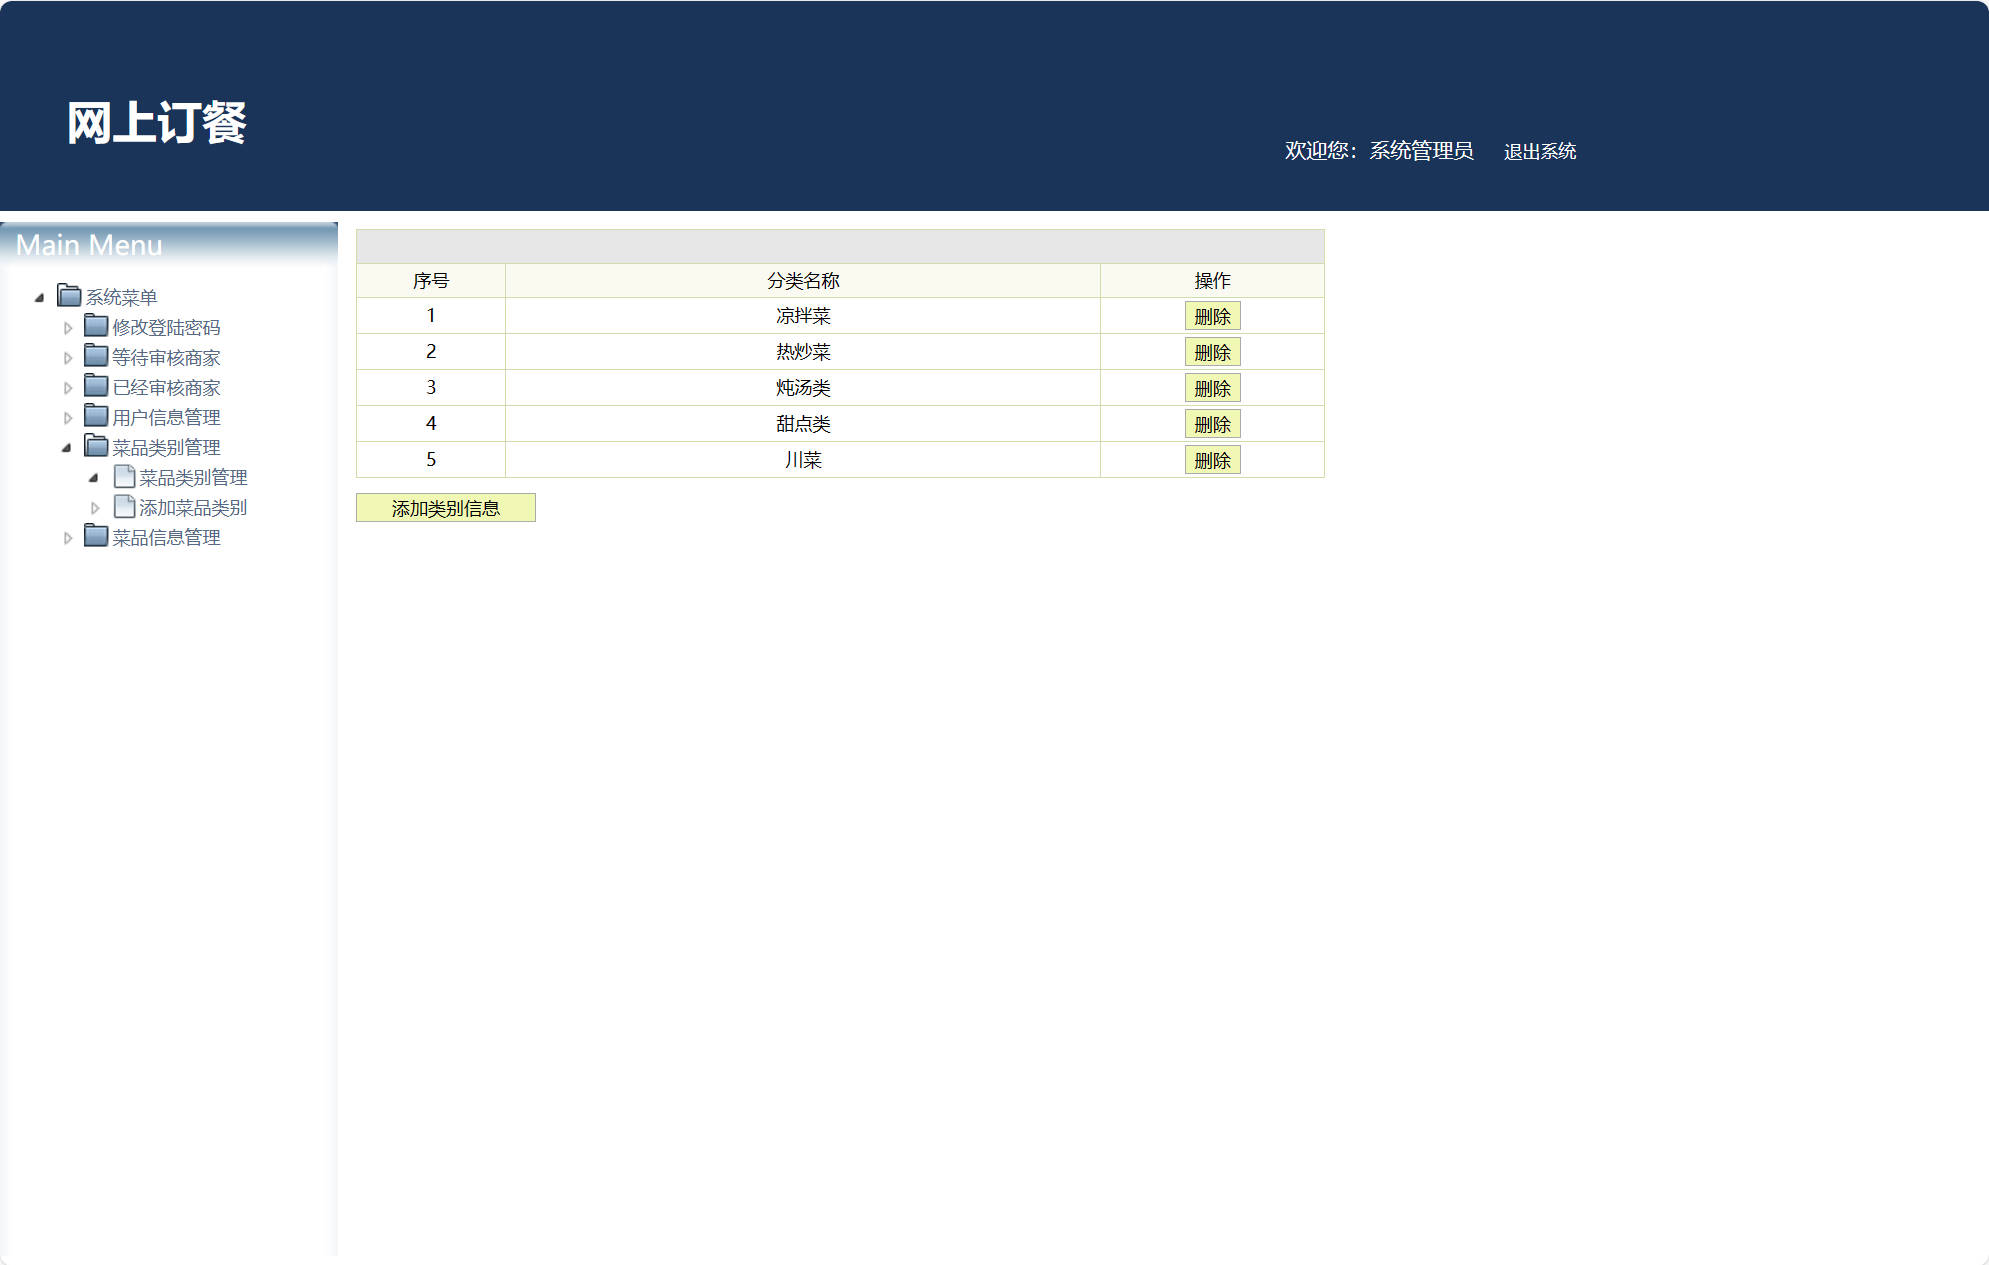Expand the 修改登陆密码 tree arrow
The height and width of the screenshot is (1265, 1989).
[x=67, y=328]
